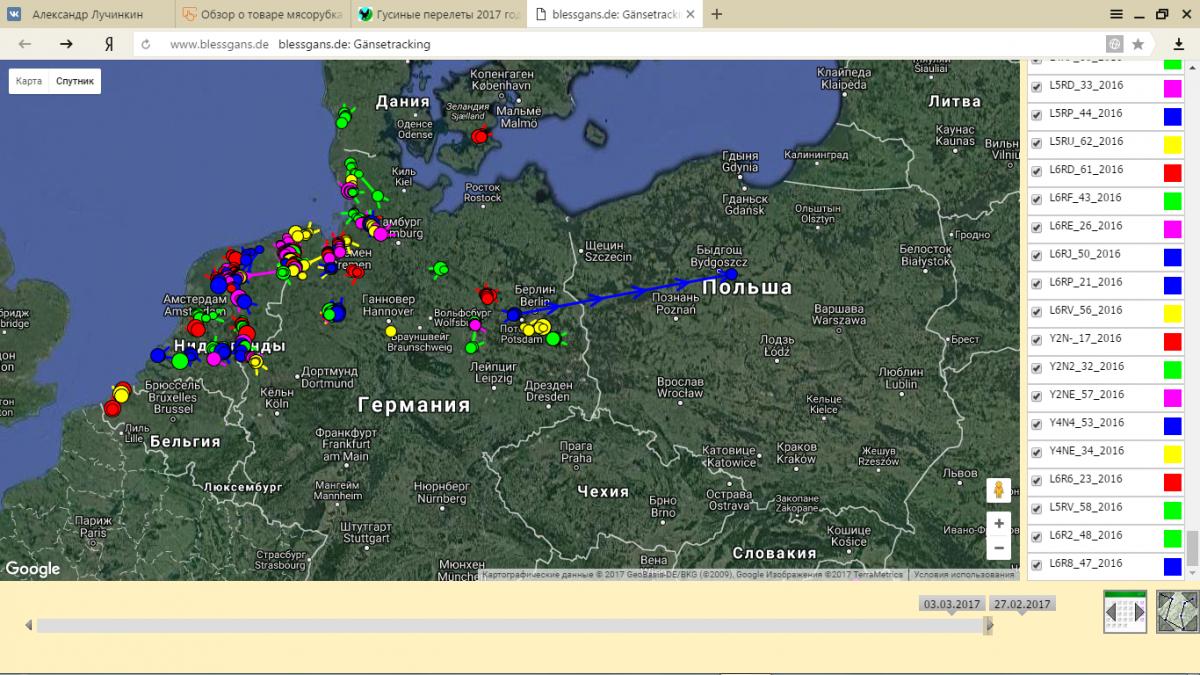The height and width of the screenshot is (675, 1200).
Task: Open browser downloads arrow icon
Action: pyautogui.click(x=1178, y=44)
